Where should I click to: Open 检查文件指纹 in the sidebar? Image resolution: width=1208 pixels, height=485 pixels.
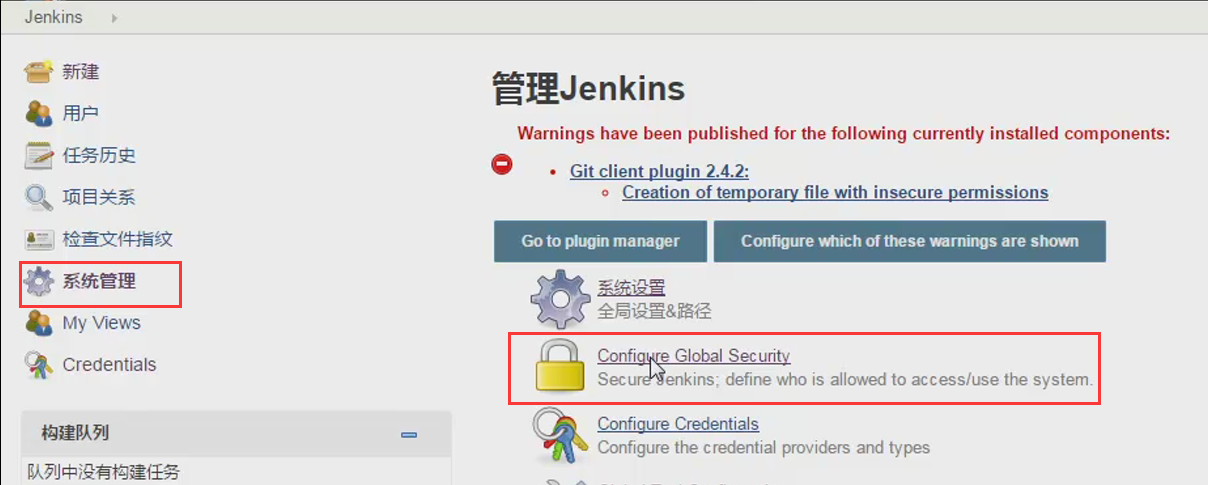pos(118,239)
